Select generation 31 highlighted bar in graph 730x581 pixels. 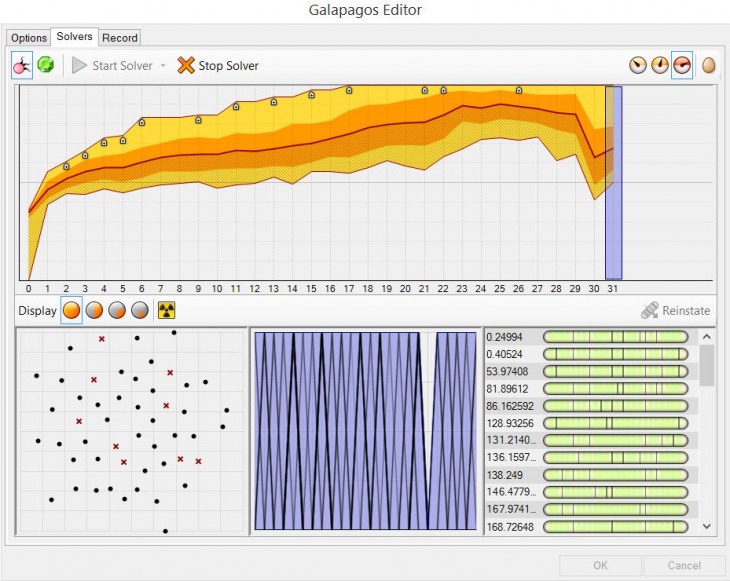[613, 182]
